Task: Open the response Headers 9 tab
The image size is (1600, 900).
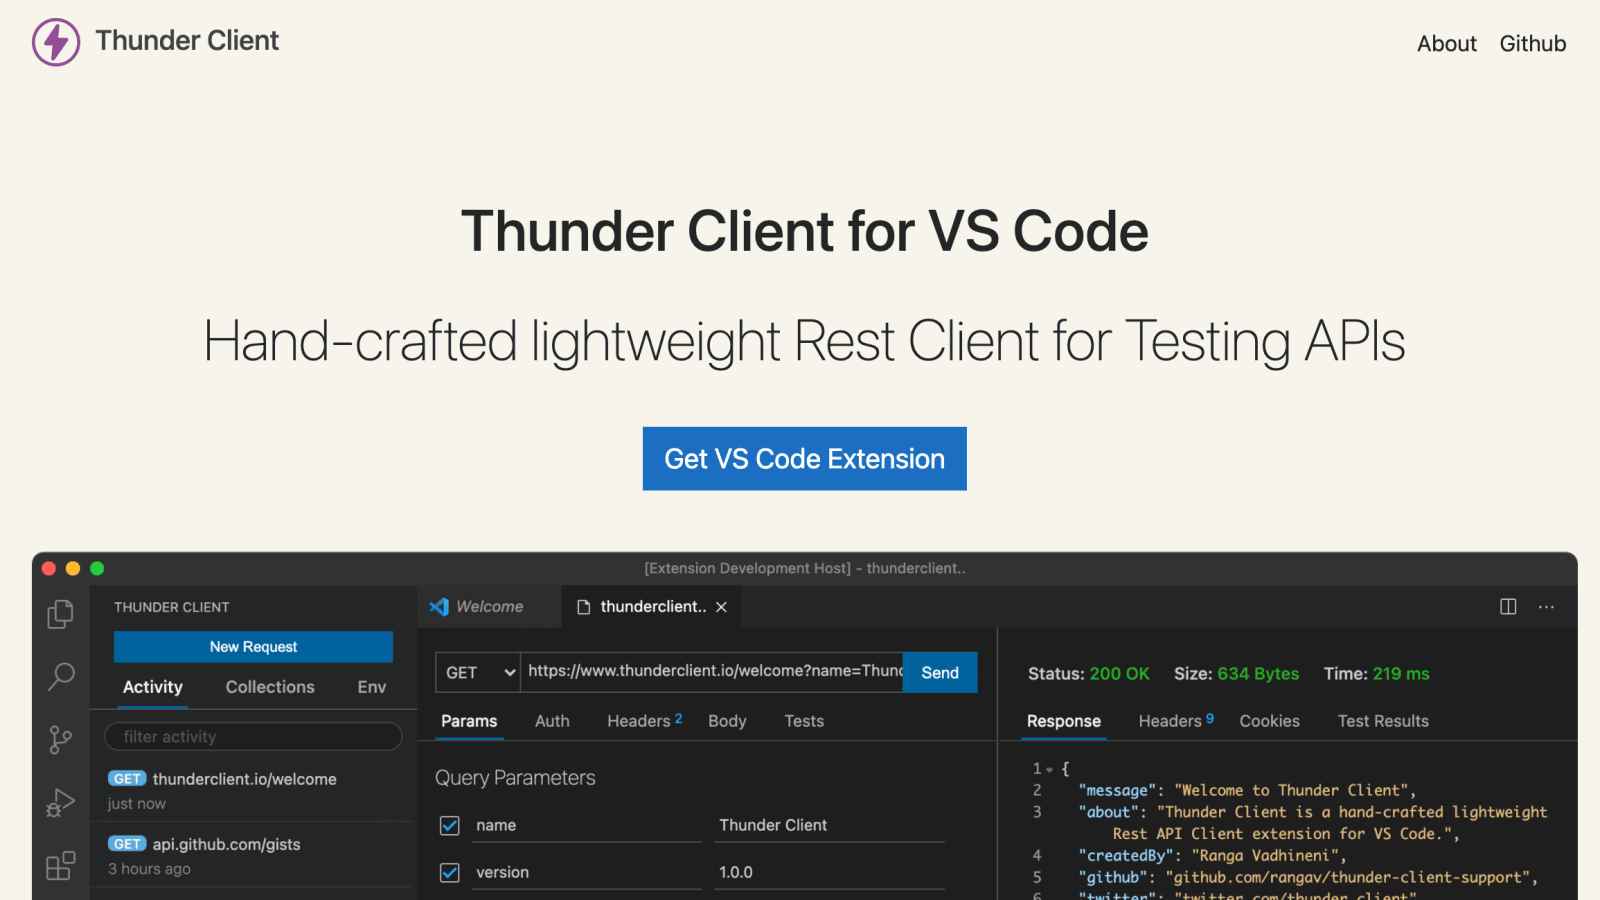Action: [x=1176, y=721]
